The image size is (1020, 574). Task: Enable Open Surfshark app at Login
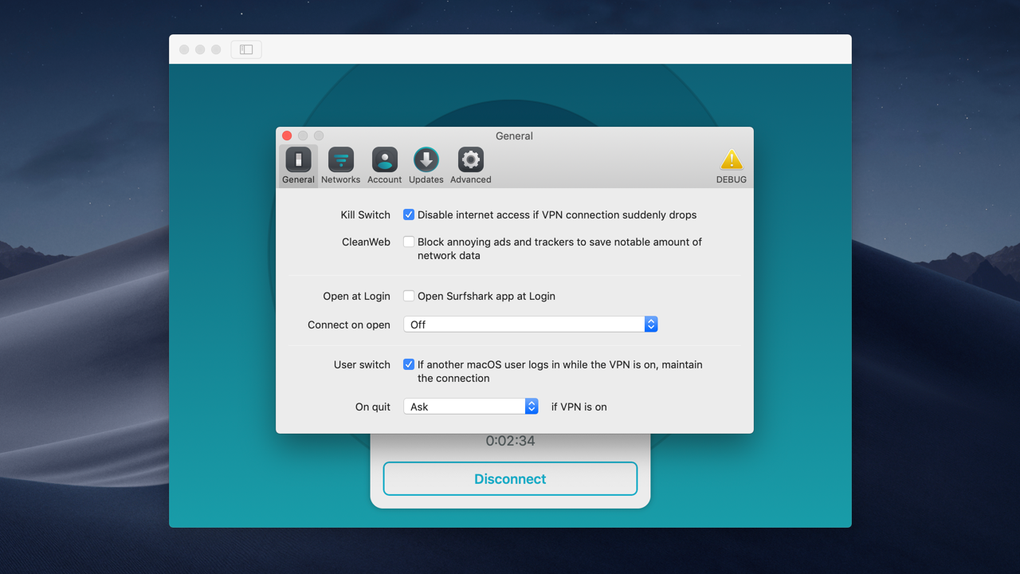409,296
